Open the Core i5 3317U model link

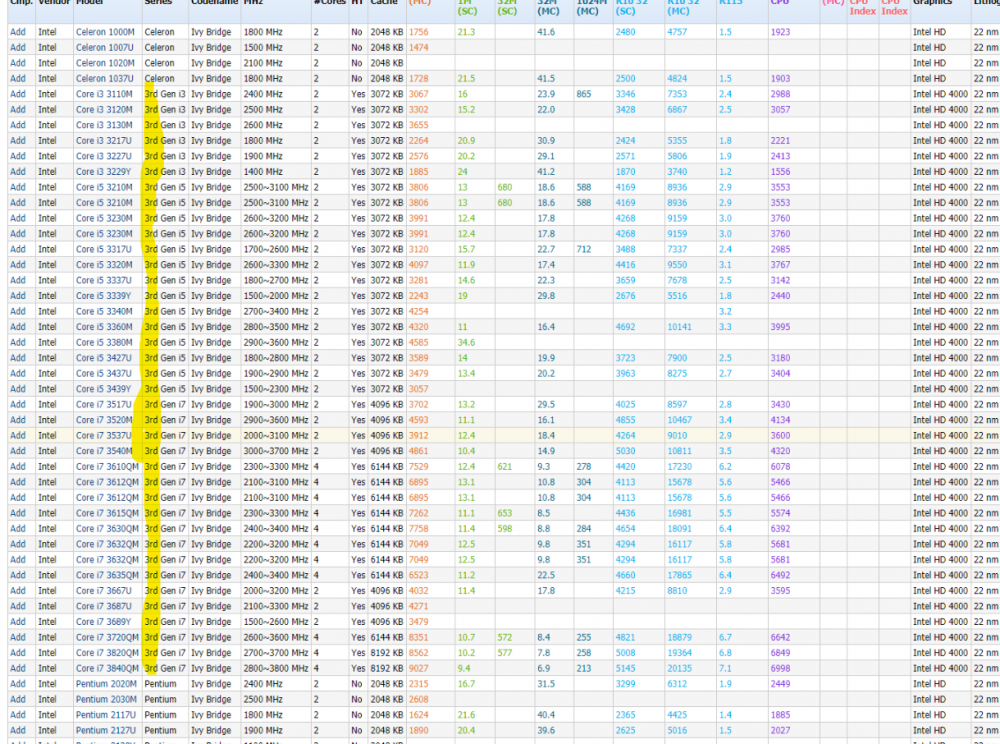click(104, 249)
